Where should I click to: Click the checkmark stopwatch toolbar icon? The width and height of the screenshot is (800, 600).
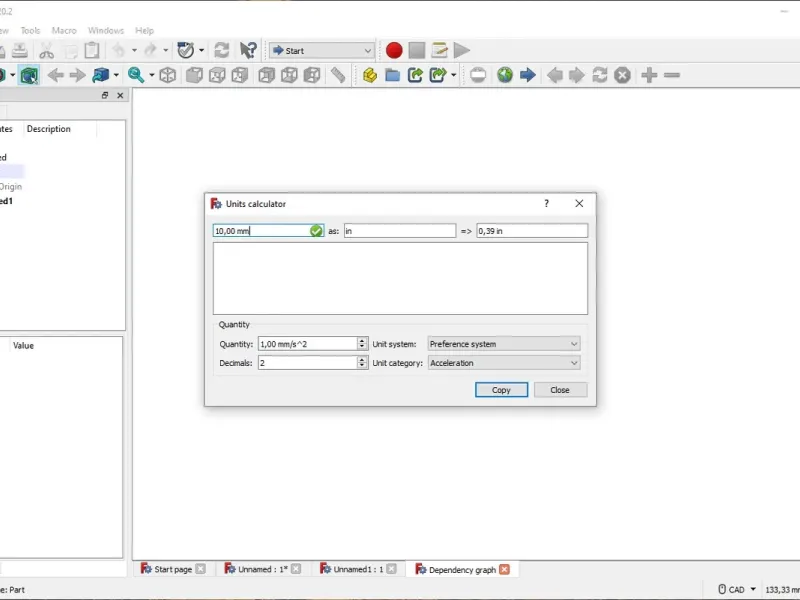pos(185,51)
